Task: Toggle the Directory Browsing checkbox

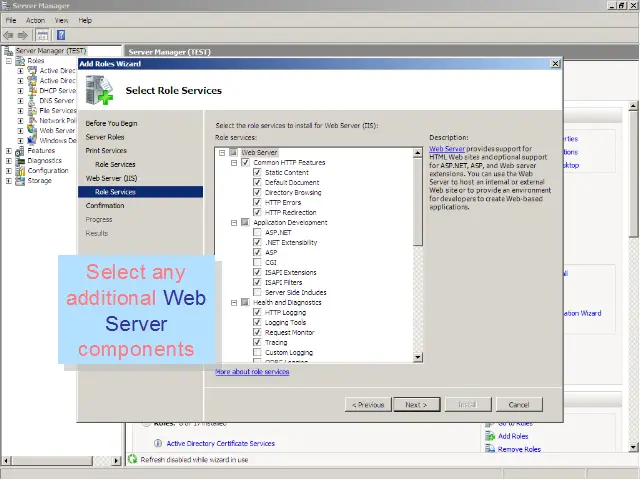Action: 257,192
